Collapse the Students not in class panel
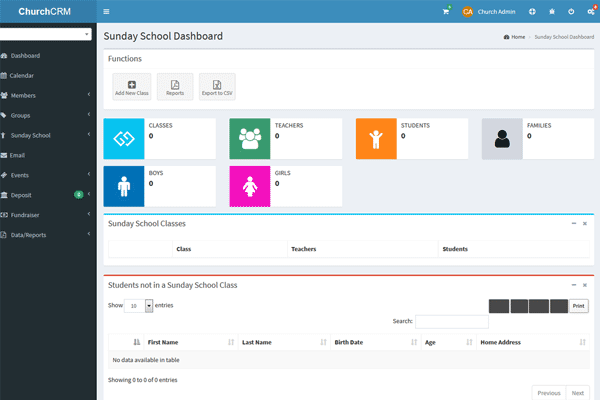Viewport: 600px width, 400px height. [573, 285]
